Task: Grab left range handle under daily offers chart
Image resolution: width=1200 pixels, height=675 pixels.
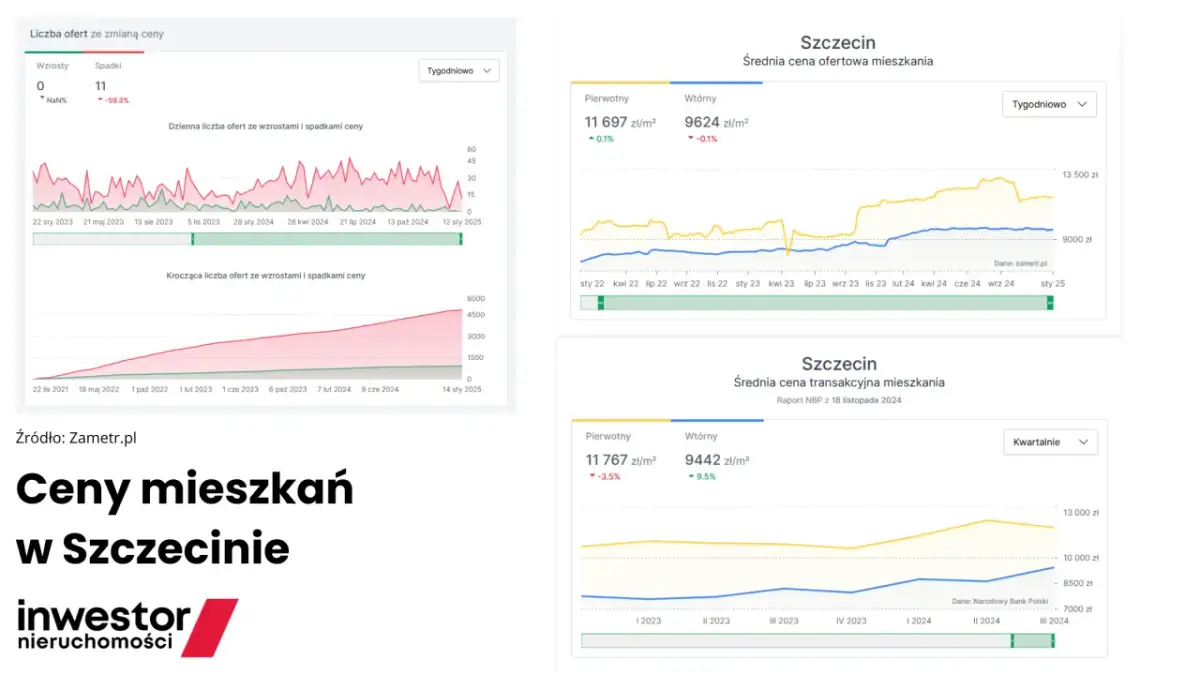Action: (191, 239)
